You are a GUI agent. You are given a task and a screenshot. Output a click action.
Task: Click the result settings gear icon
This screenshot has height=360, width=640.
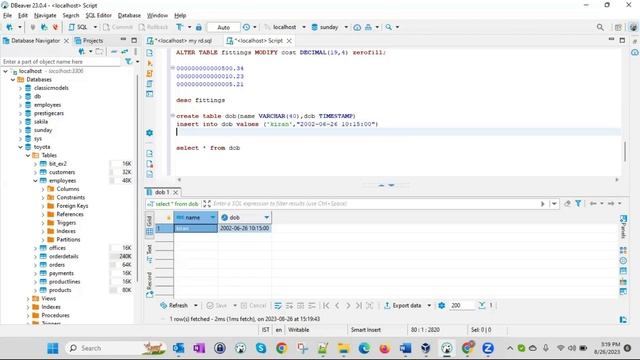pos(442,305)
